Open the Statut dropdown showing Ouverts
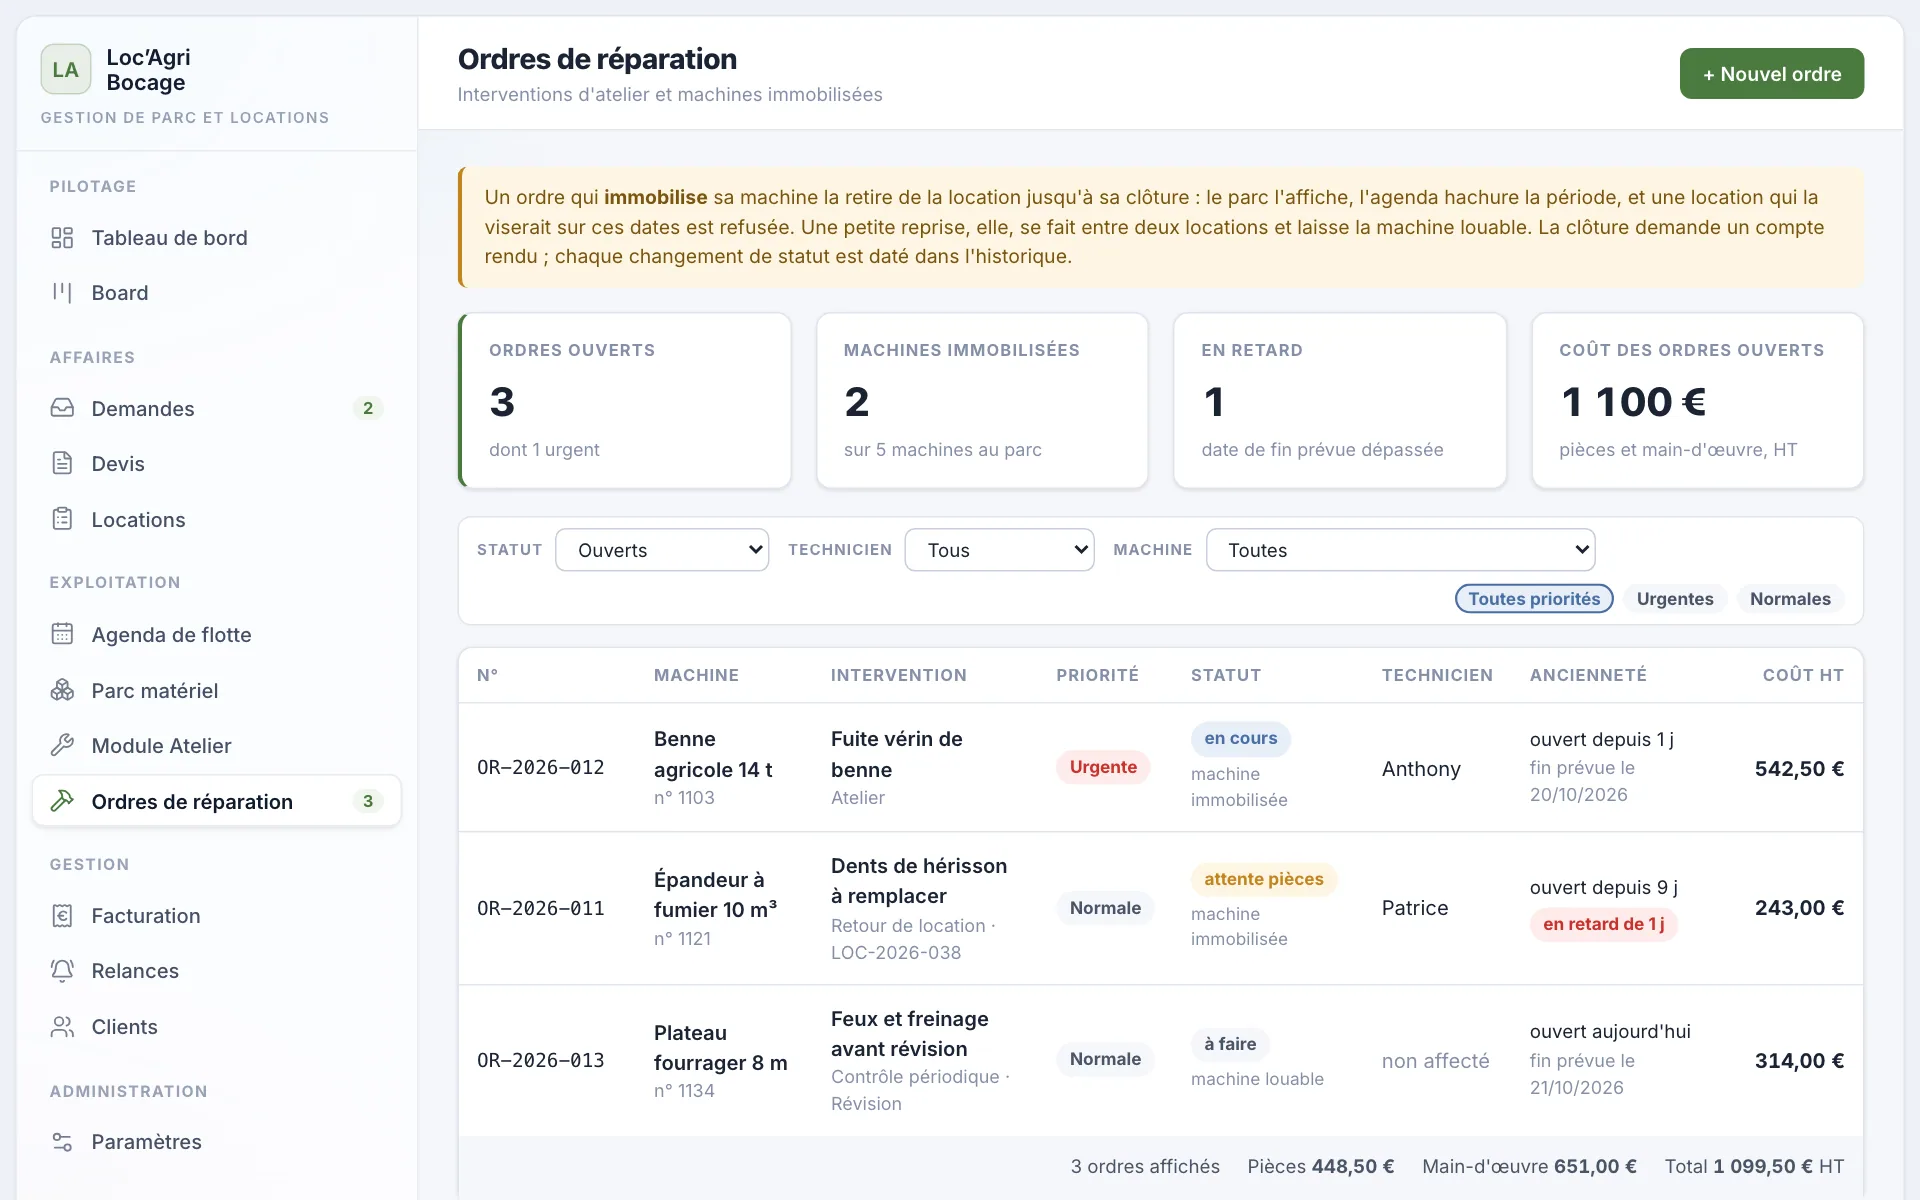The width and height of the screenshot is (1920, 1200). pos(662,550)
